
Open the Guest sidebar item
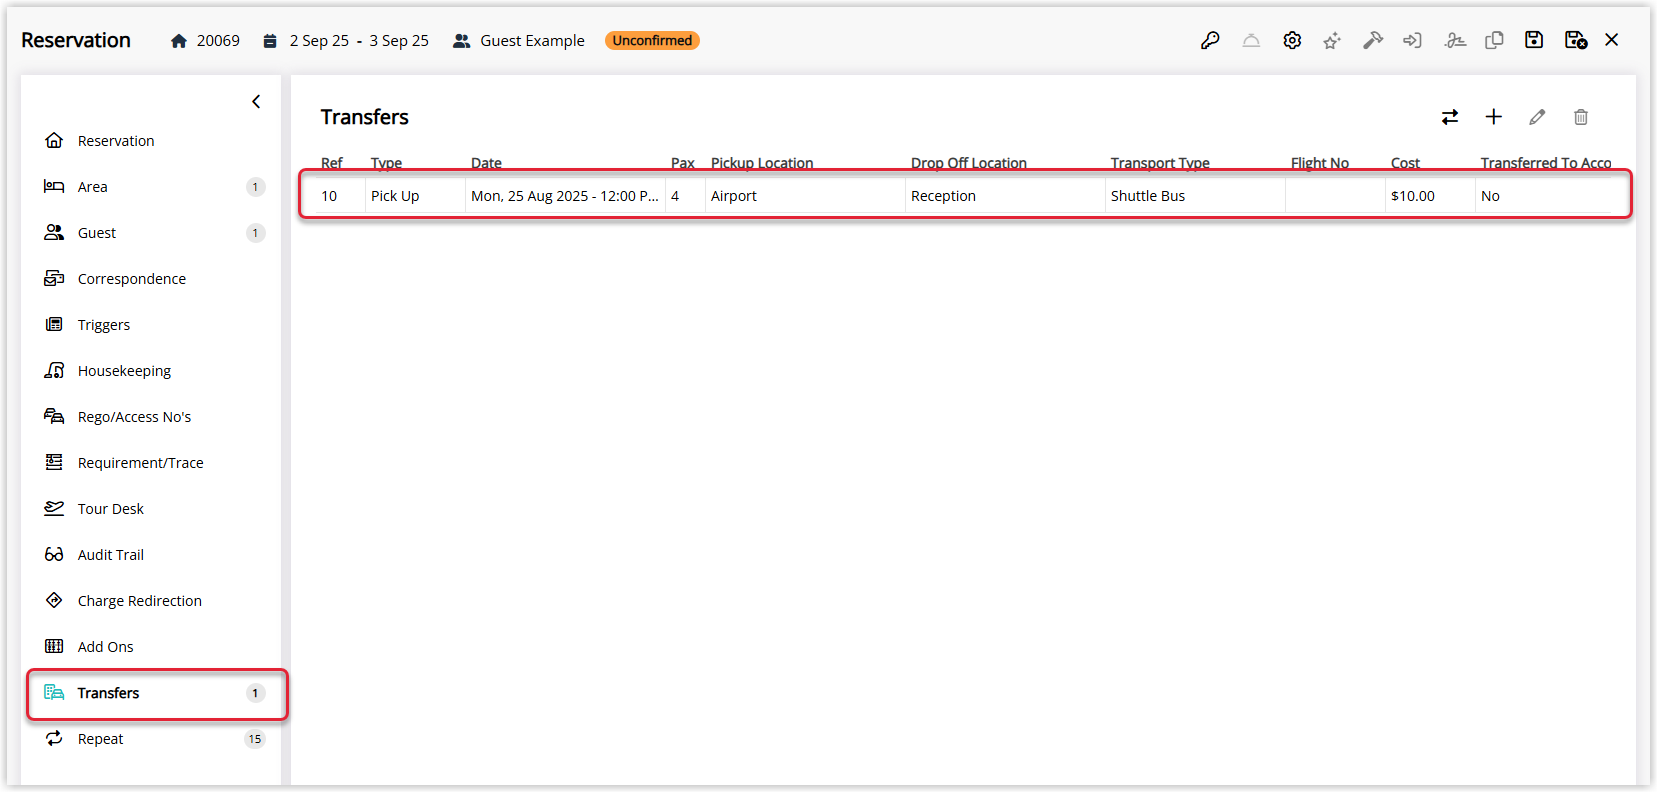click(150, 233)
